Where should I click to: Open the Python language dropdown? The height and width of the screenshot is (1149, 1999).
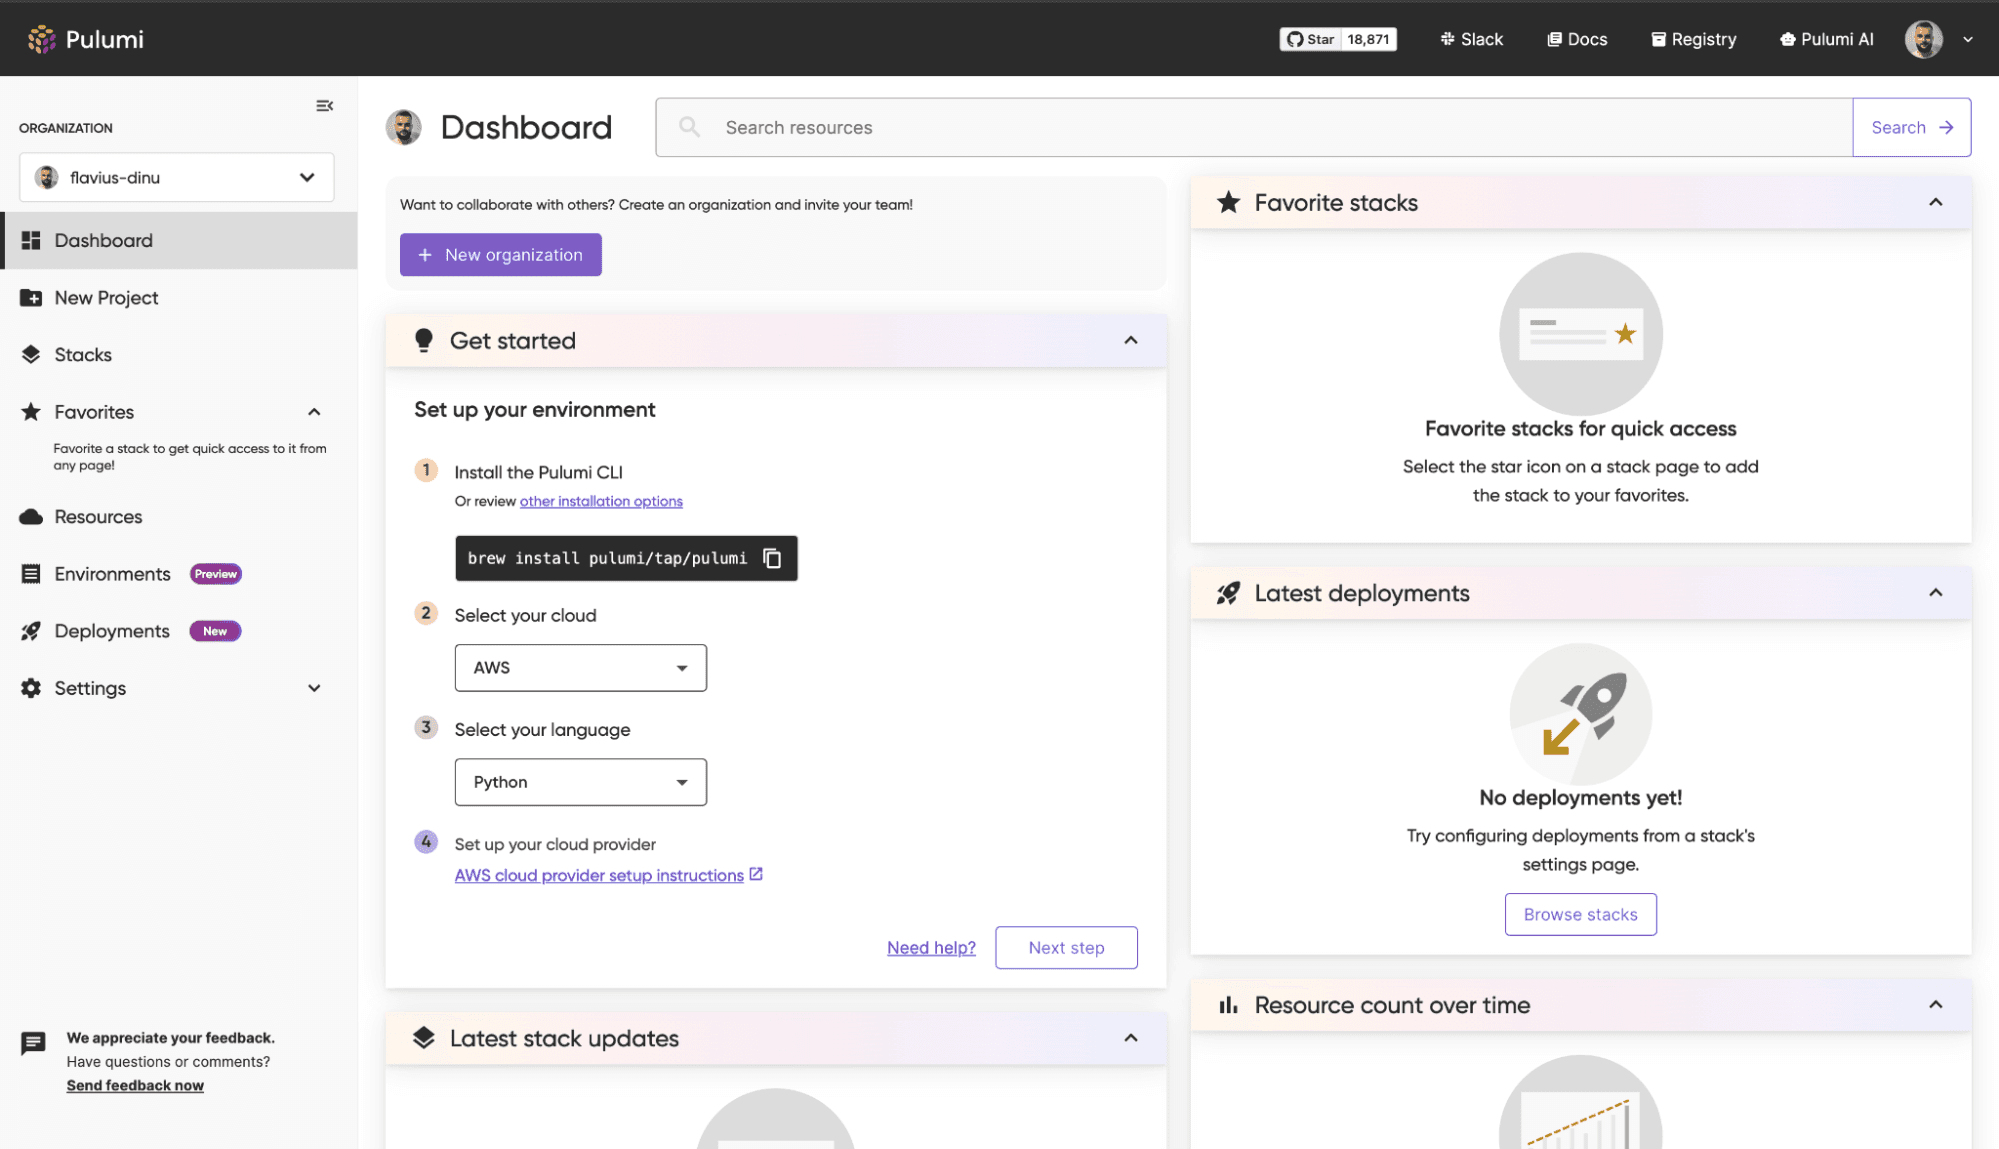tap(580, 782)
